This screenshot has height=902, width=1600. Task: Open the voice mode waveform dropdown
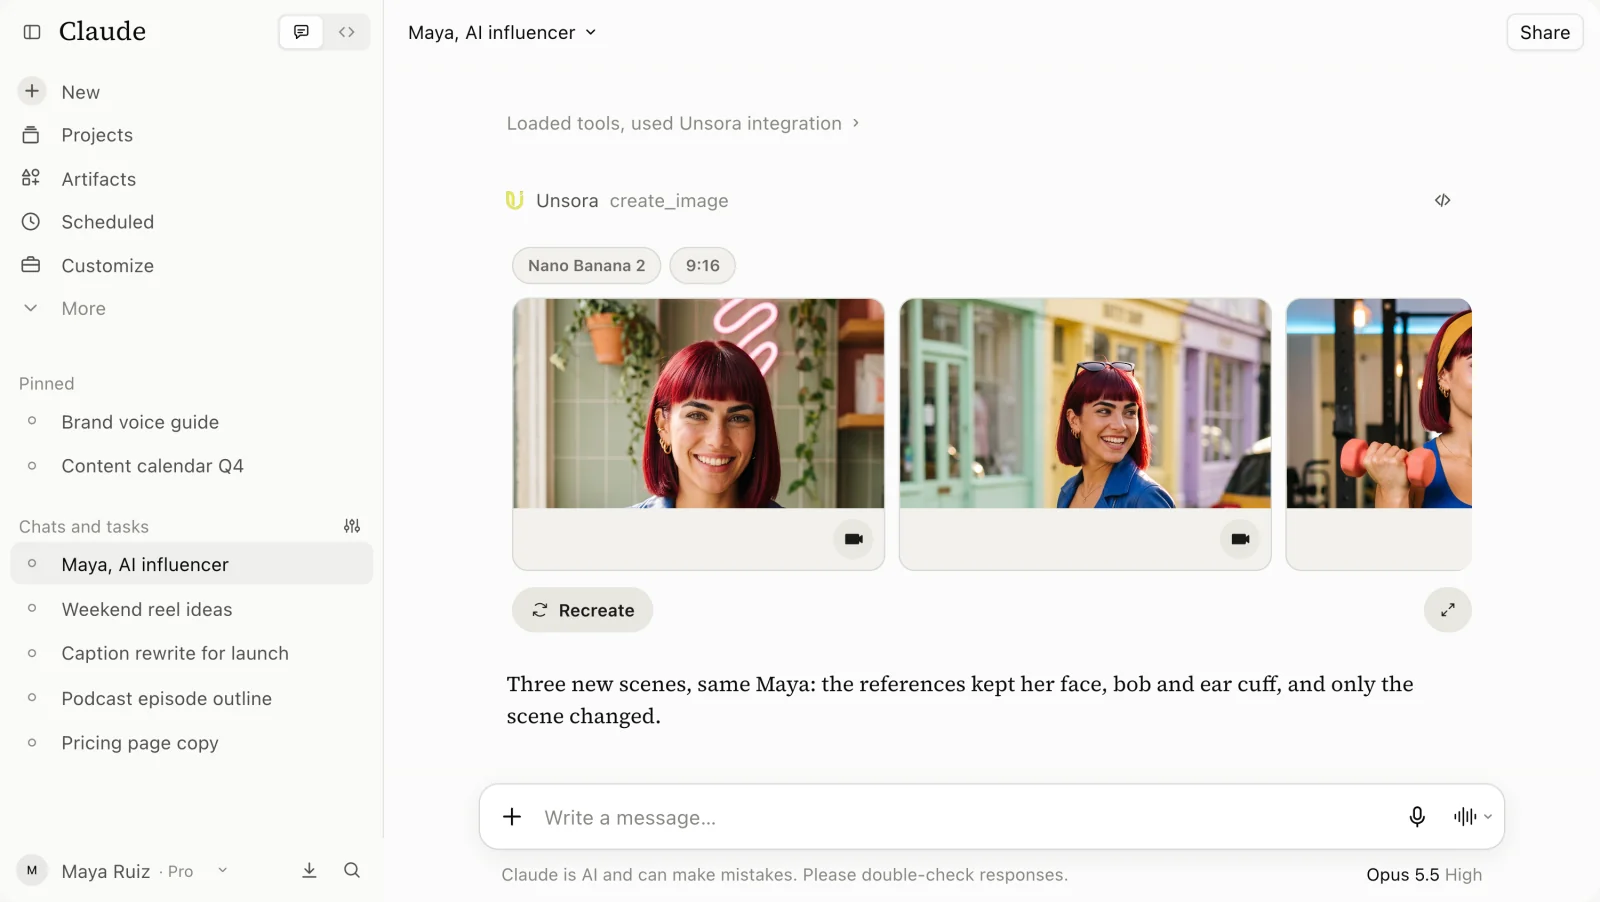(1473, 817)
